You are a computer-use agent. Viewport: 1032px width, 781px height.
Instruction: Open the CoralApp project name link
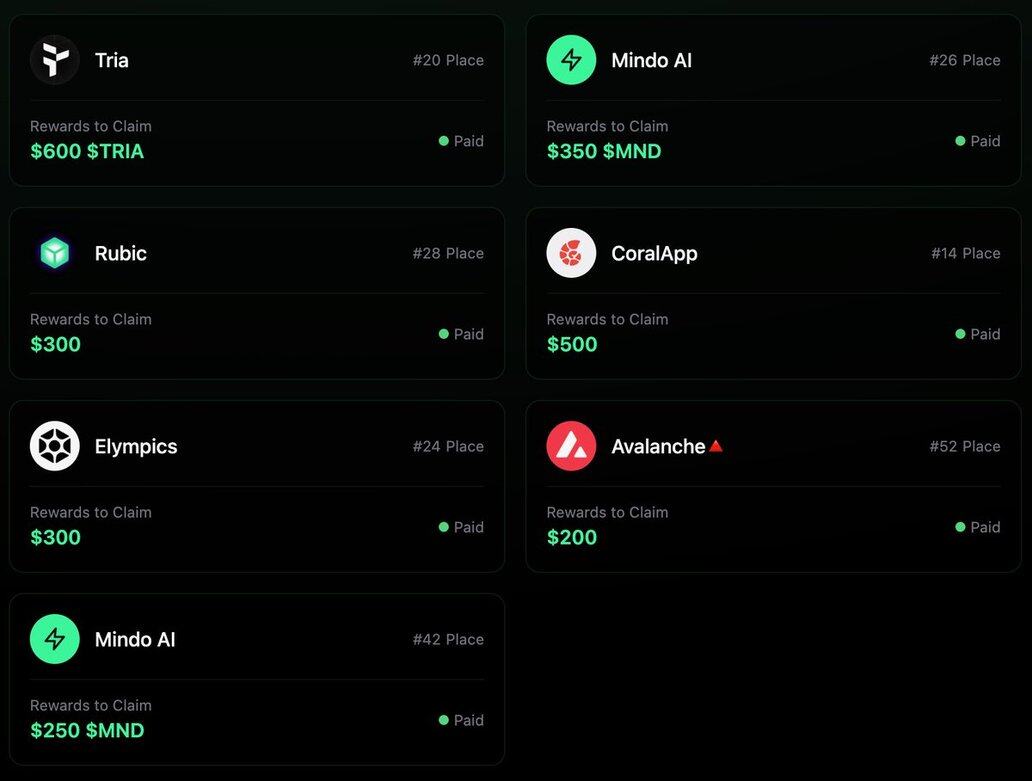654,253
